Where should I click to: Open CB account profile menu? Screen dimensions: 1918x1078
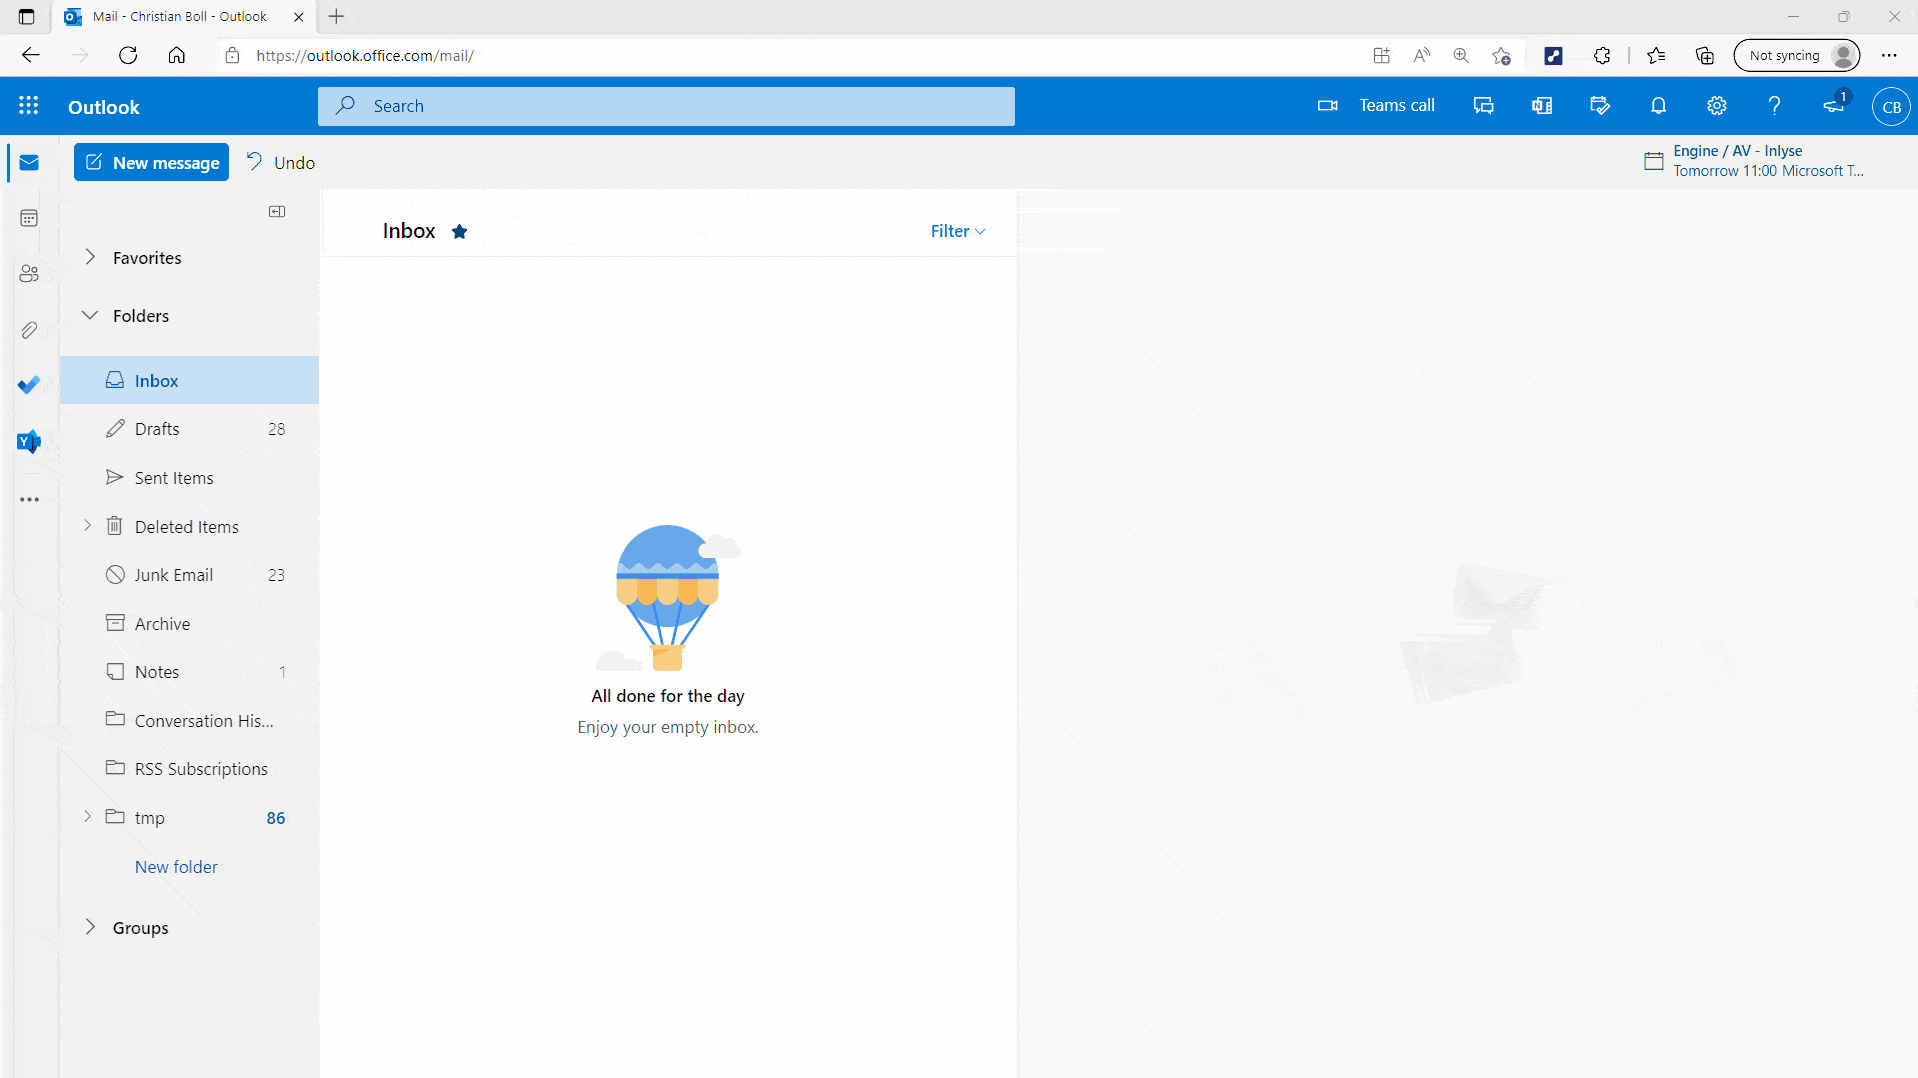(x=1891, y=107)
